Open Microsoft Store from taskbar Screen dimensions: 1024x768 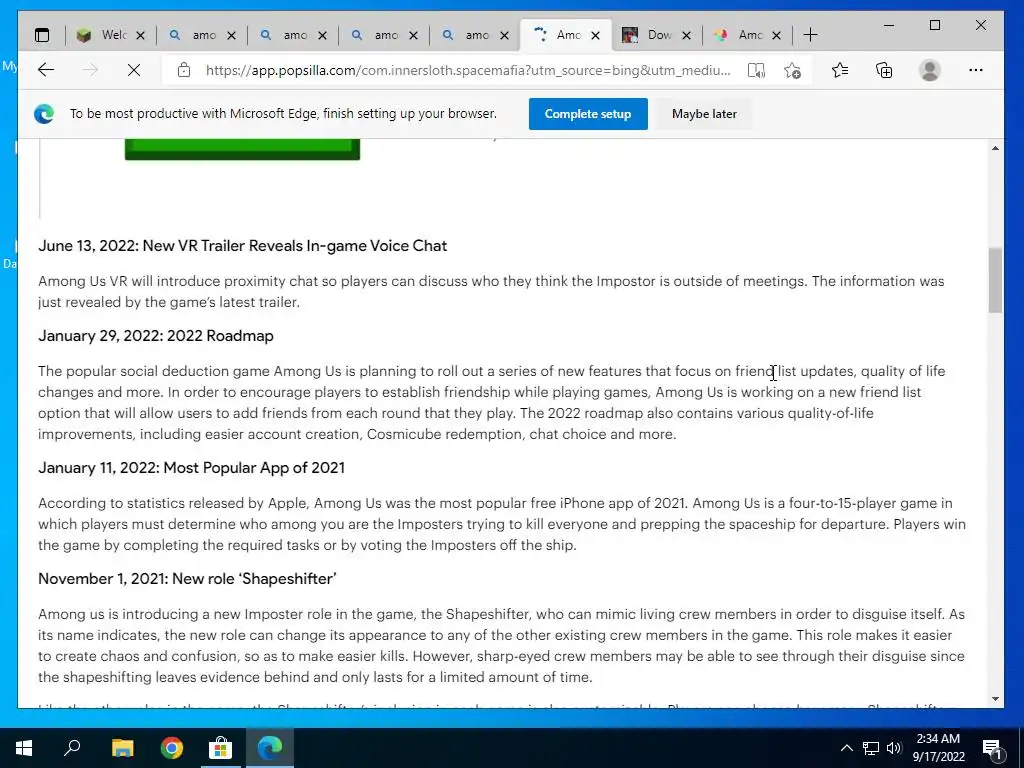[x=221, y=748]
